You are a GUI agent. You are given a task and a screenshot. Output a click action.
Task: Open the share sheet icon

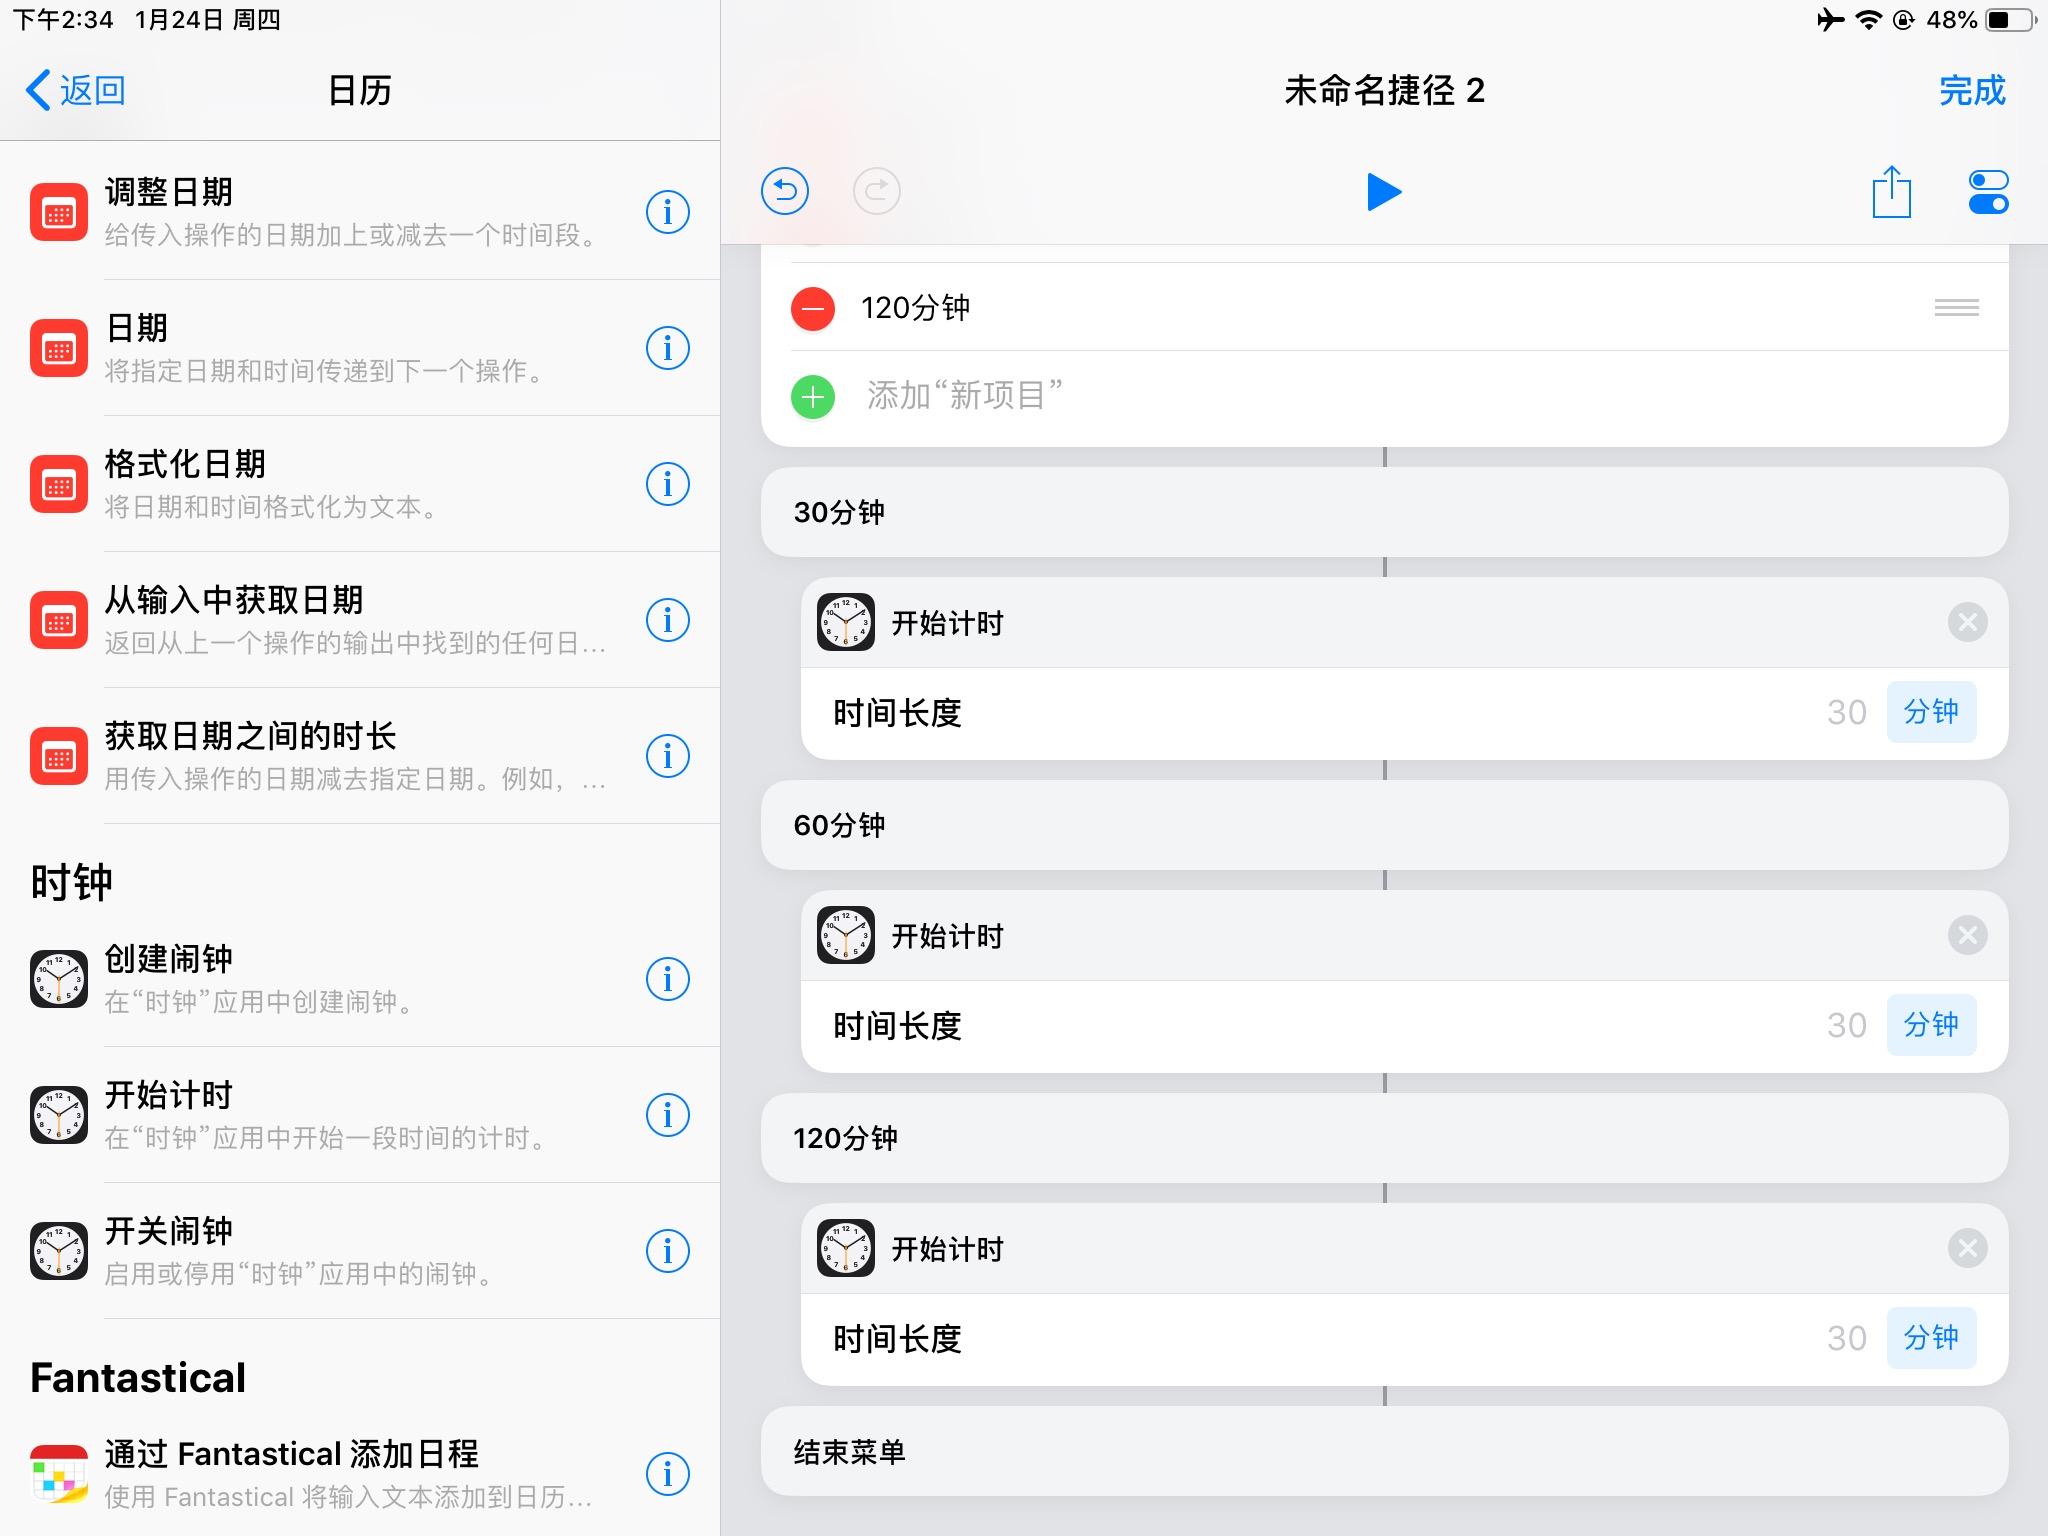[1891, 191]
